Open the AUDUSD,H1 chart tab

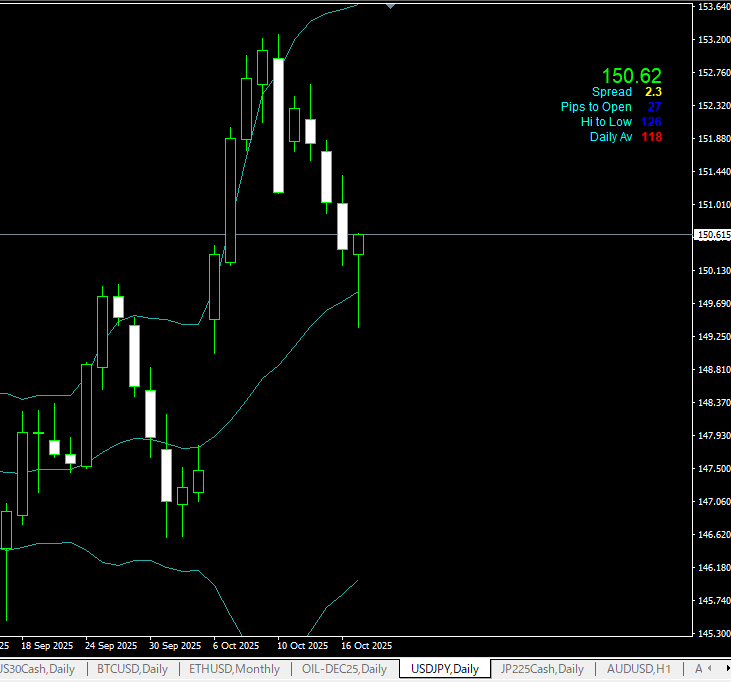638,669
